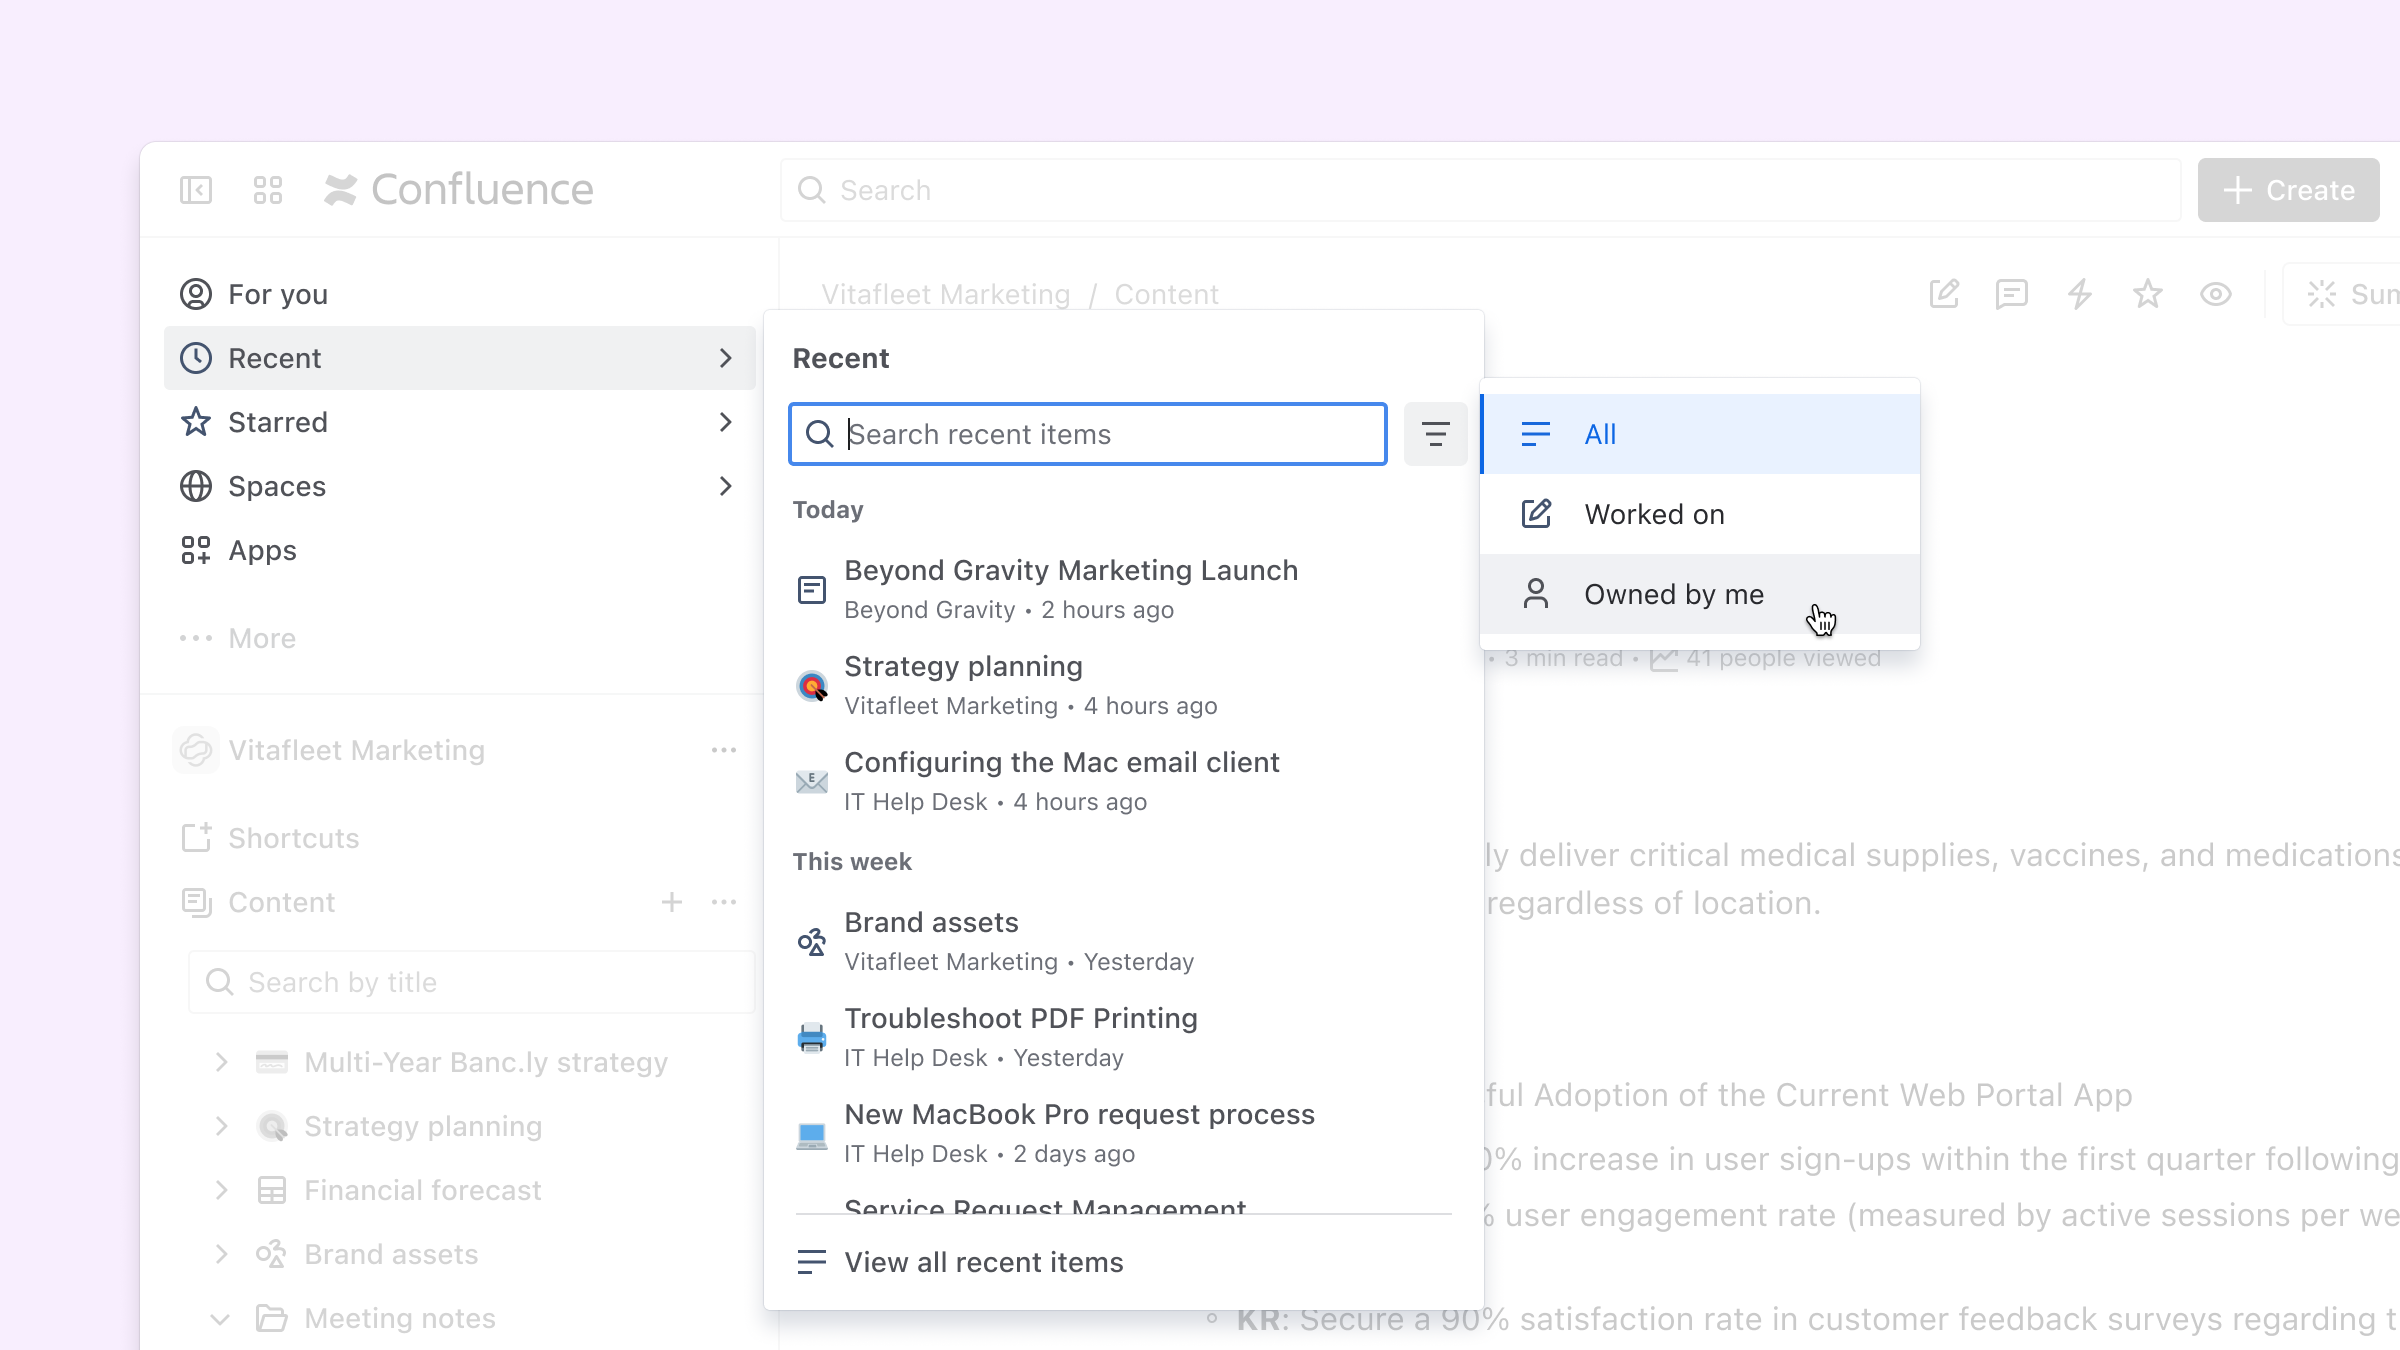This screenshot has height=1350, width=2400.
Task: Collapse the sidebar with the panel icon
Action: click(196, 190)
